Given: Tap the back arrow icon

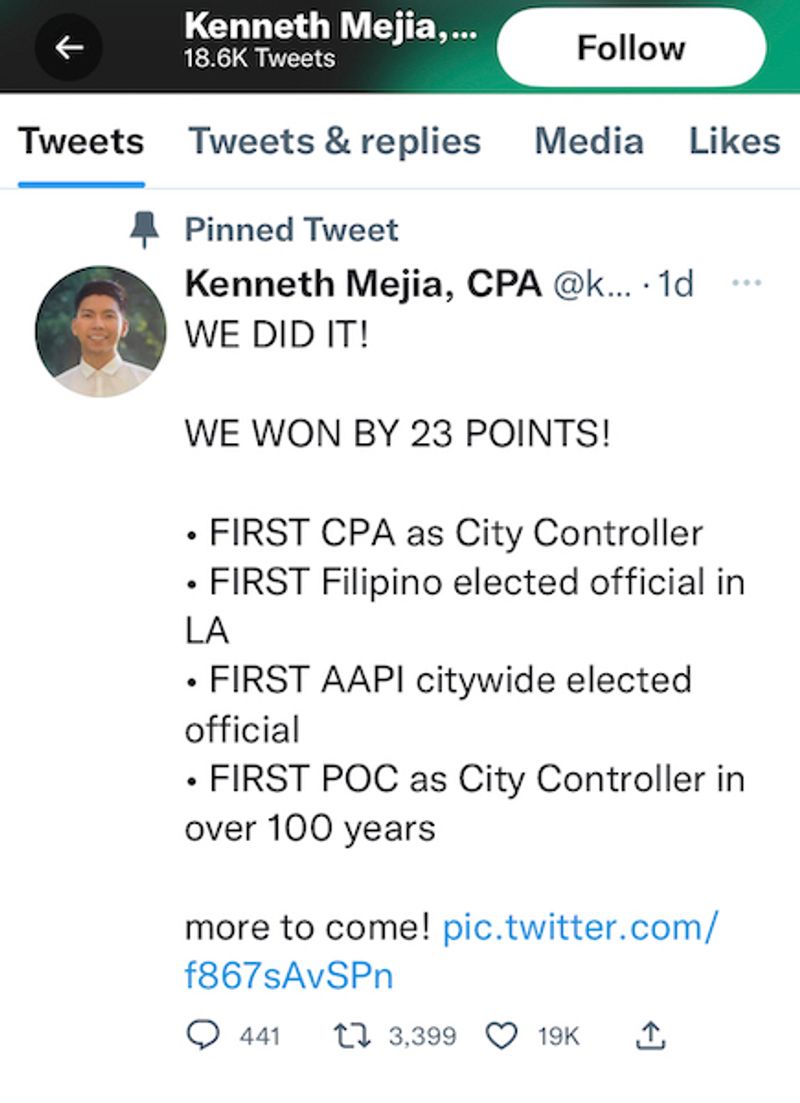Looking at the screenshot, I should [x=68, y=47].
